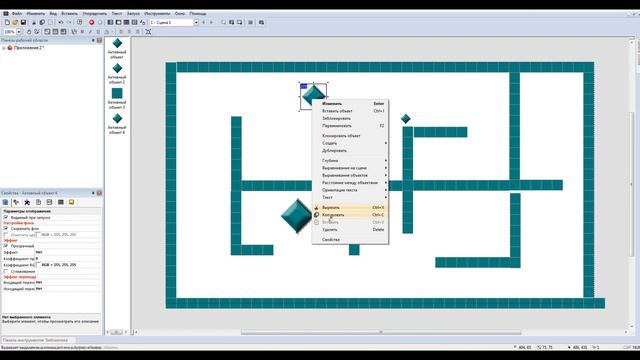Click the Cut scissors toolbar icon

tap(34, 22)
